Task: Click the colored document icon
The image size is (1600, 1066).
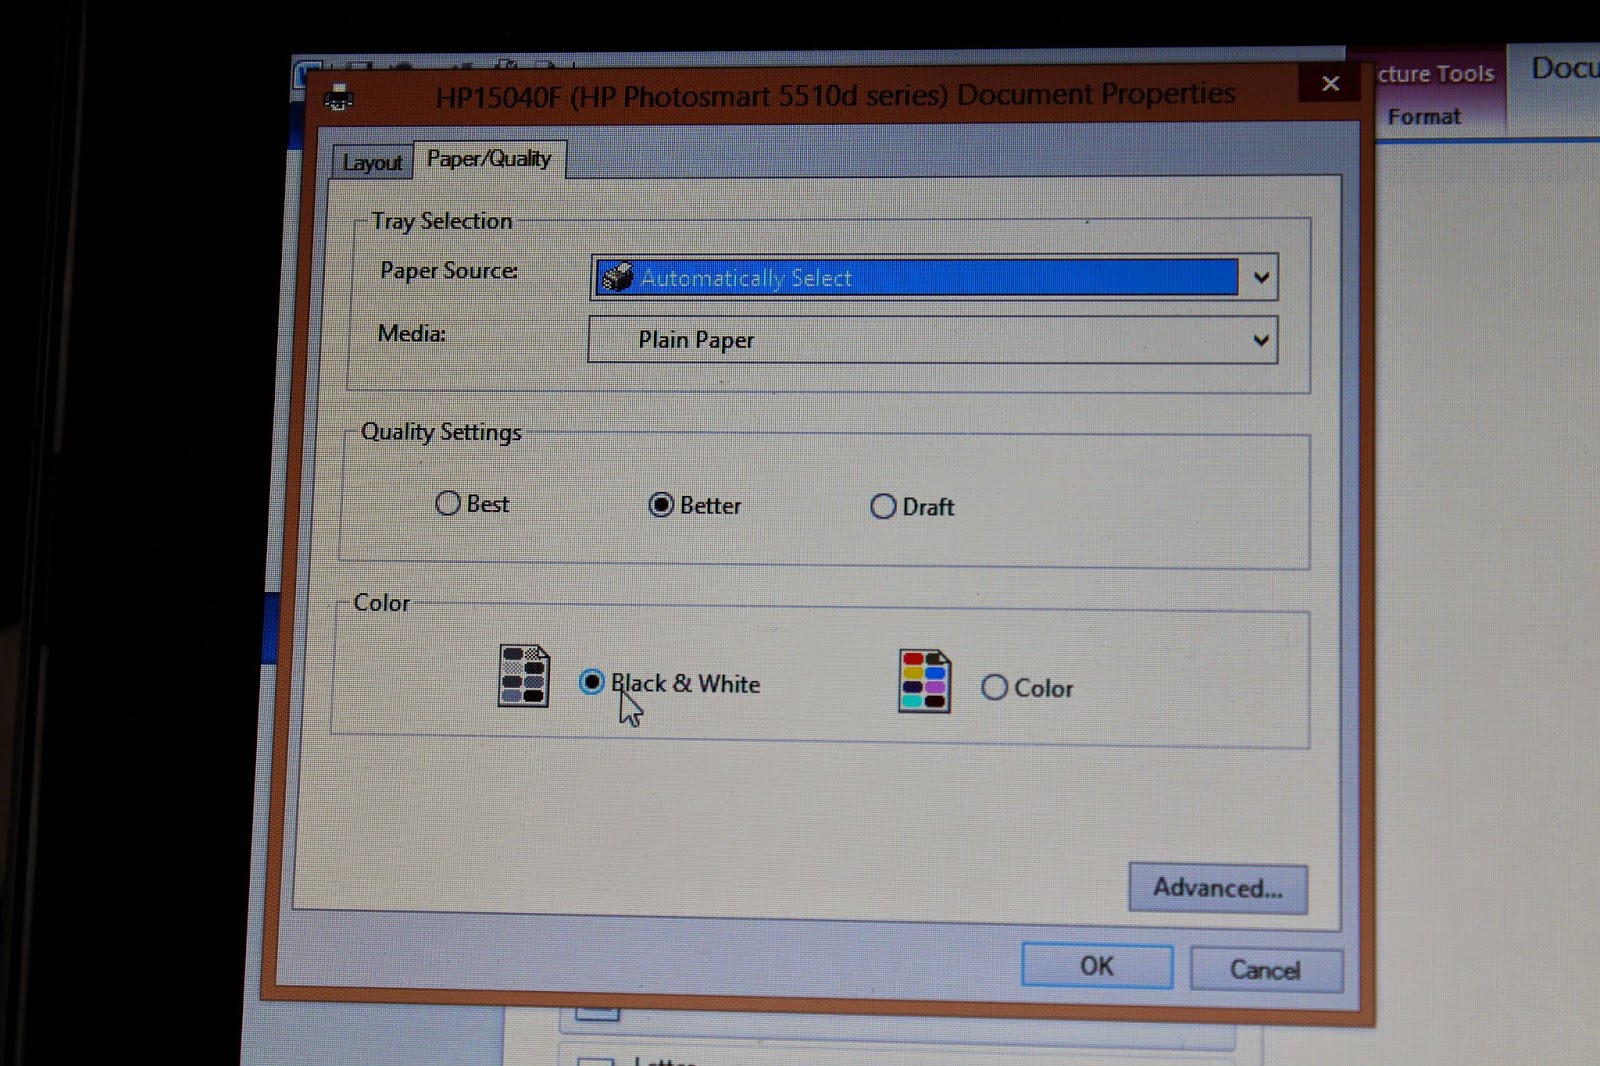Action: click(x=924, y=681)
